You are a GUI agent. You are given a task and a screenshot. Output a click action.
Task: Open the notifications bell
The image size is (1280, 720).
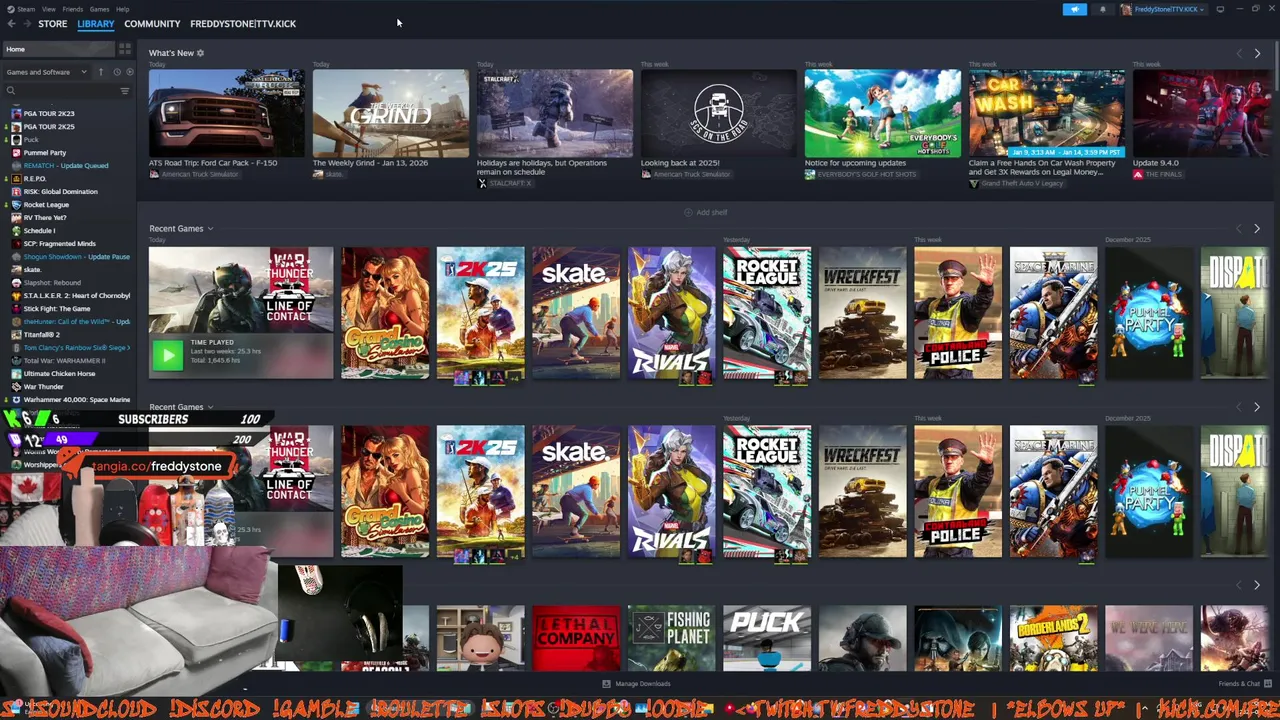point(1103,9)
